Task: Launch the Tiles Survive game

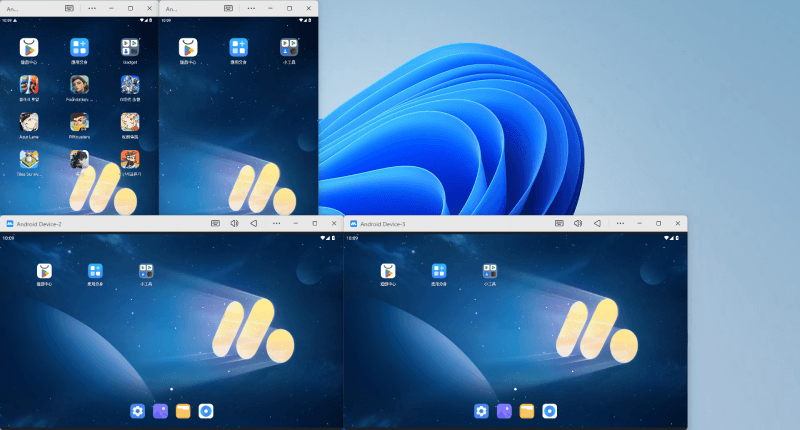Action: (29, 160)
